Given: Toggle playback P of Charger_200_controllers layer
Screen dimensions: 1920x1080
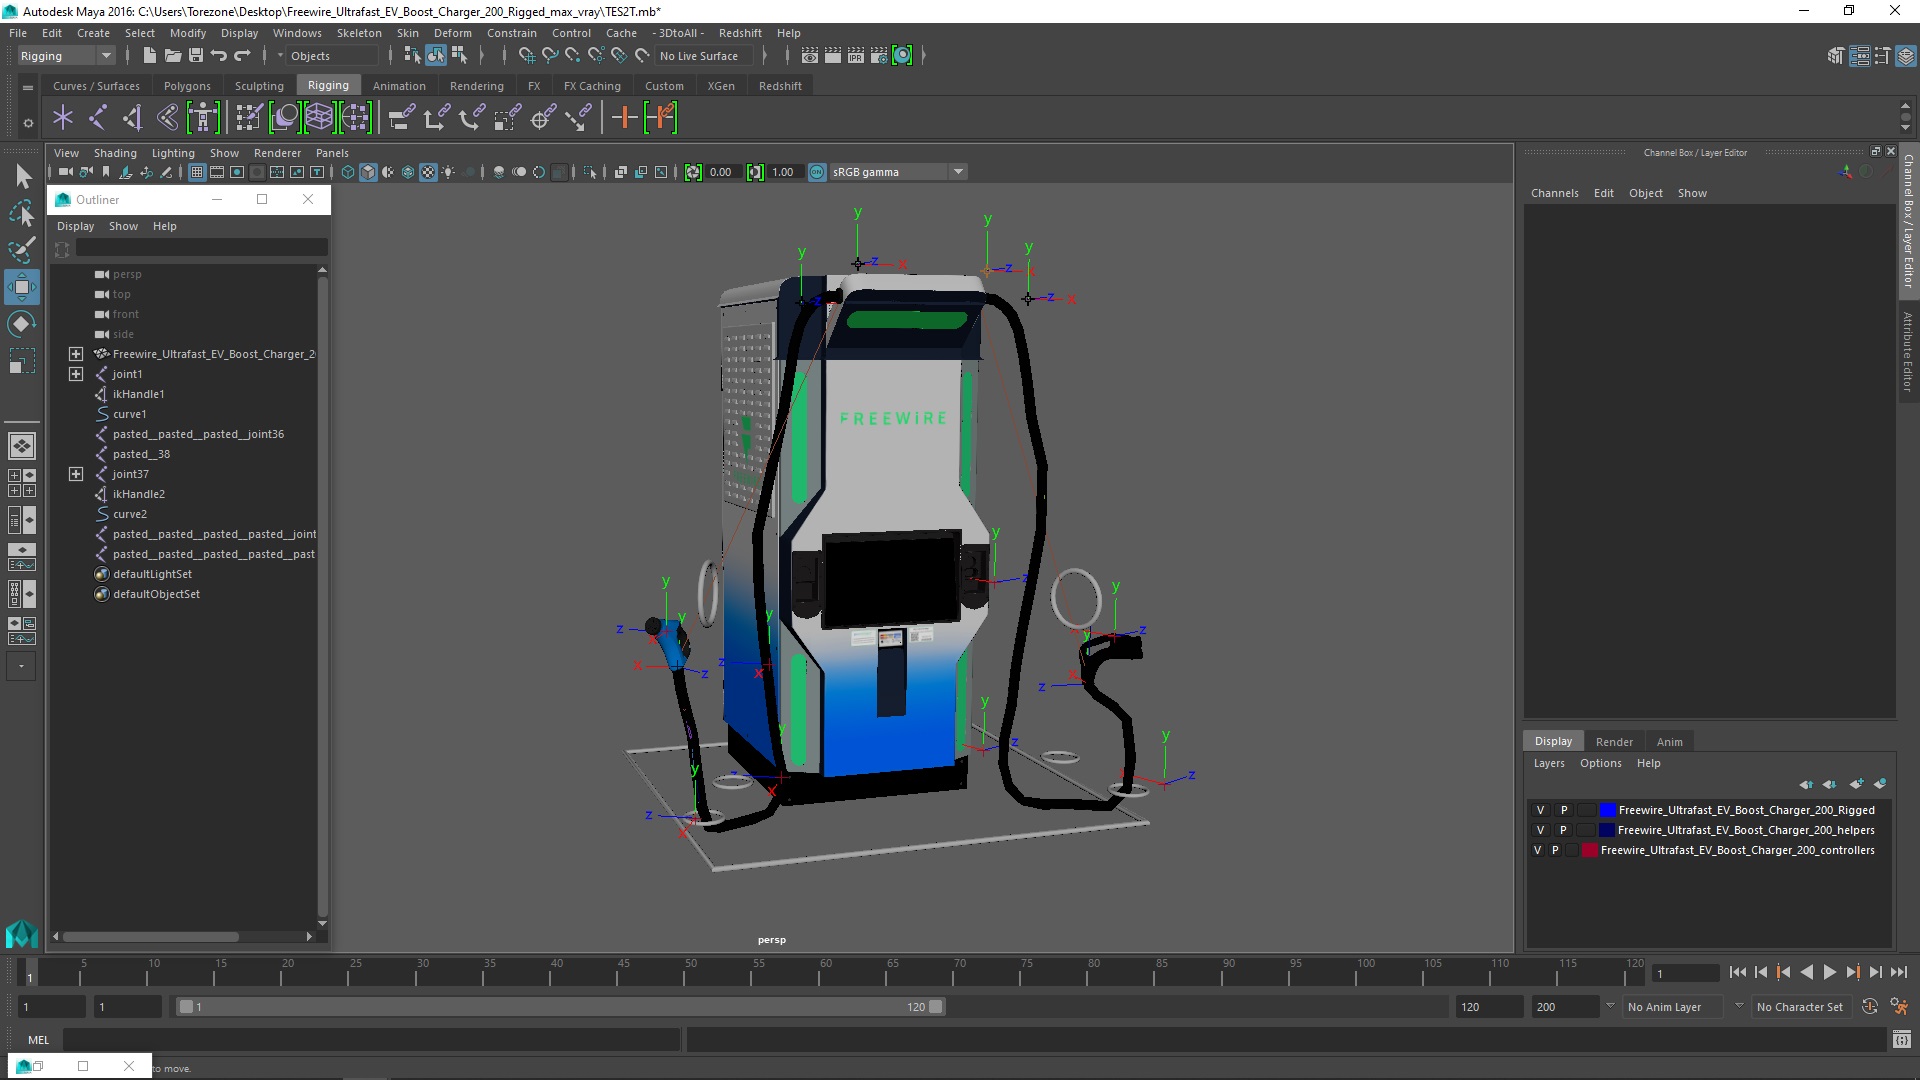Looking at the screenshot, I should click(1555, 850).
